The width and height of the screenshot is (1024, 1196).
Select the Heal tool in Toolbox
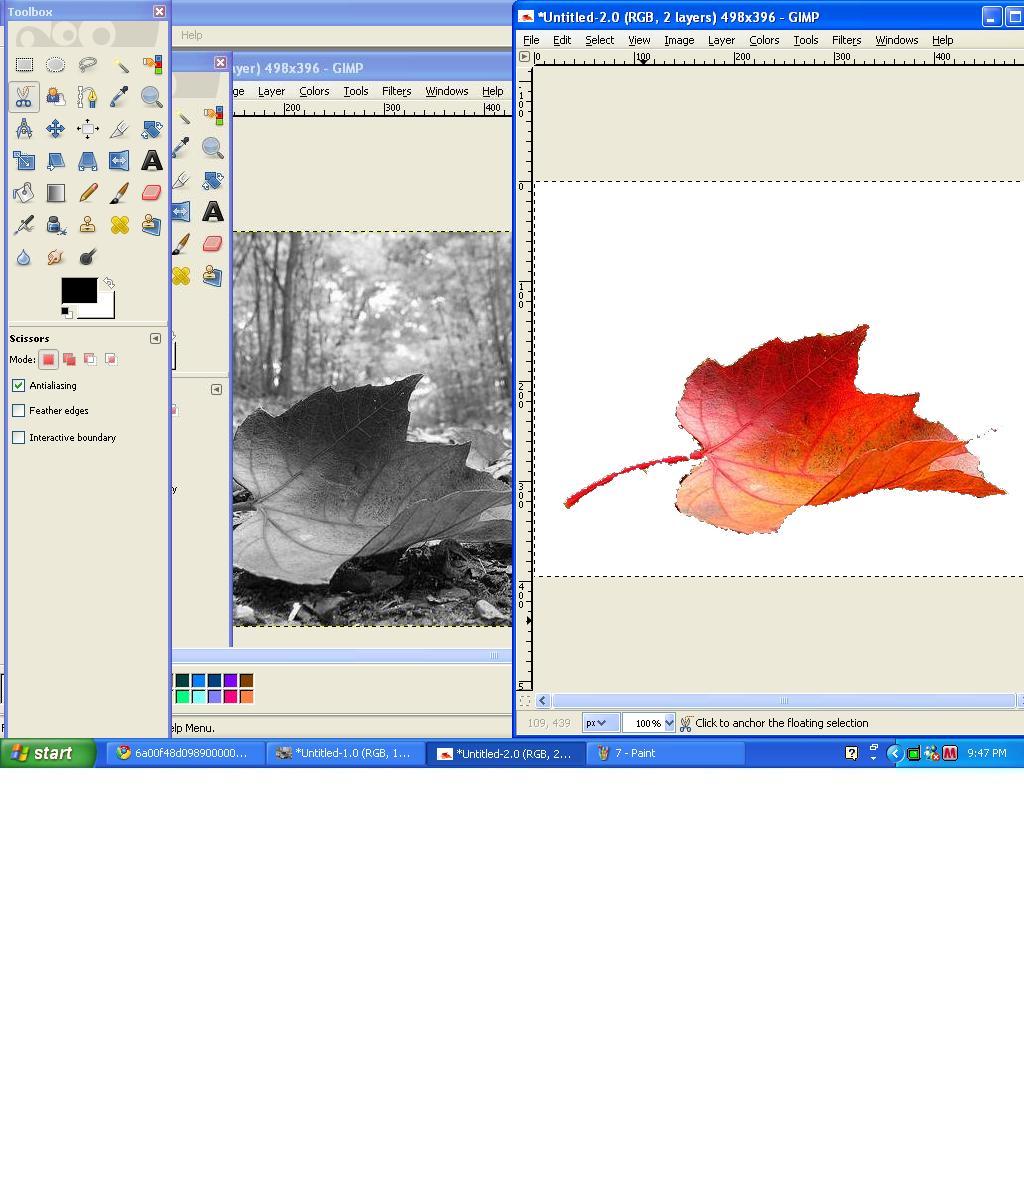pyautogui.click(x=120, y=225)
